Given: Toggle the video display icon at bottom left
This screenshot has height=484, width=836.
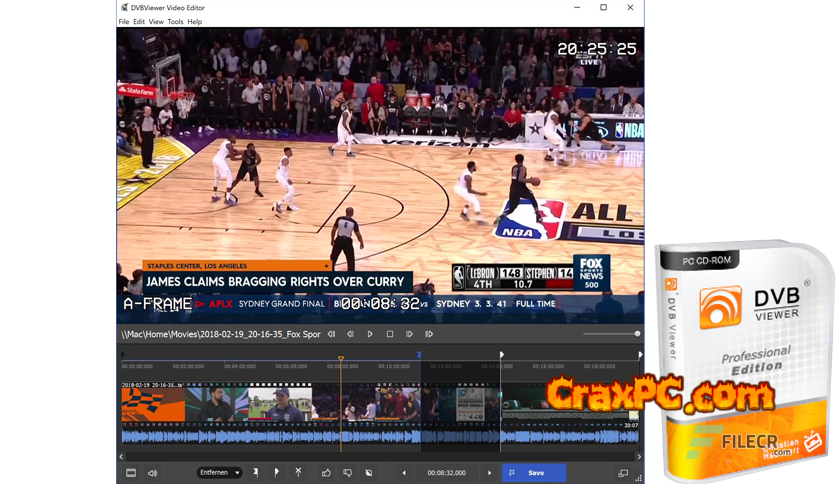Looking at the screenshot, I should (x=131, y=473).
